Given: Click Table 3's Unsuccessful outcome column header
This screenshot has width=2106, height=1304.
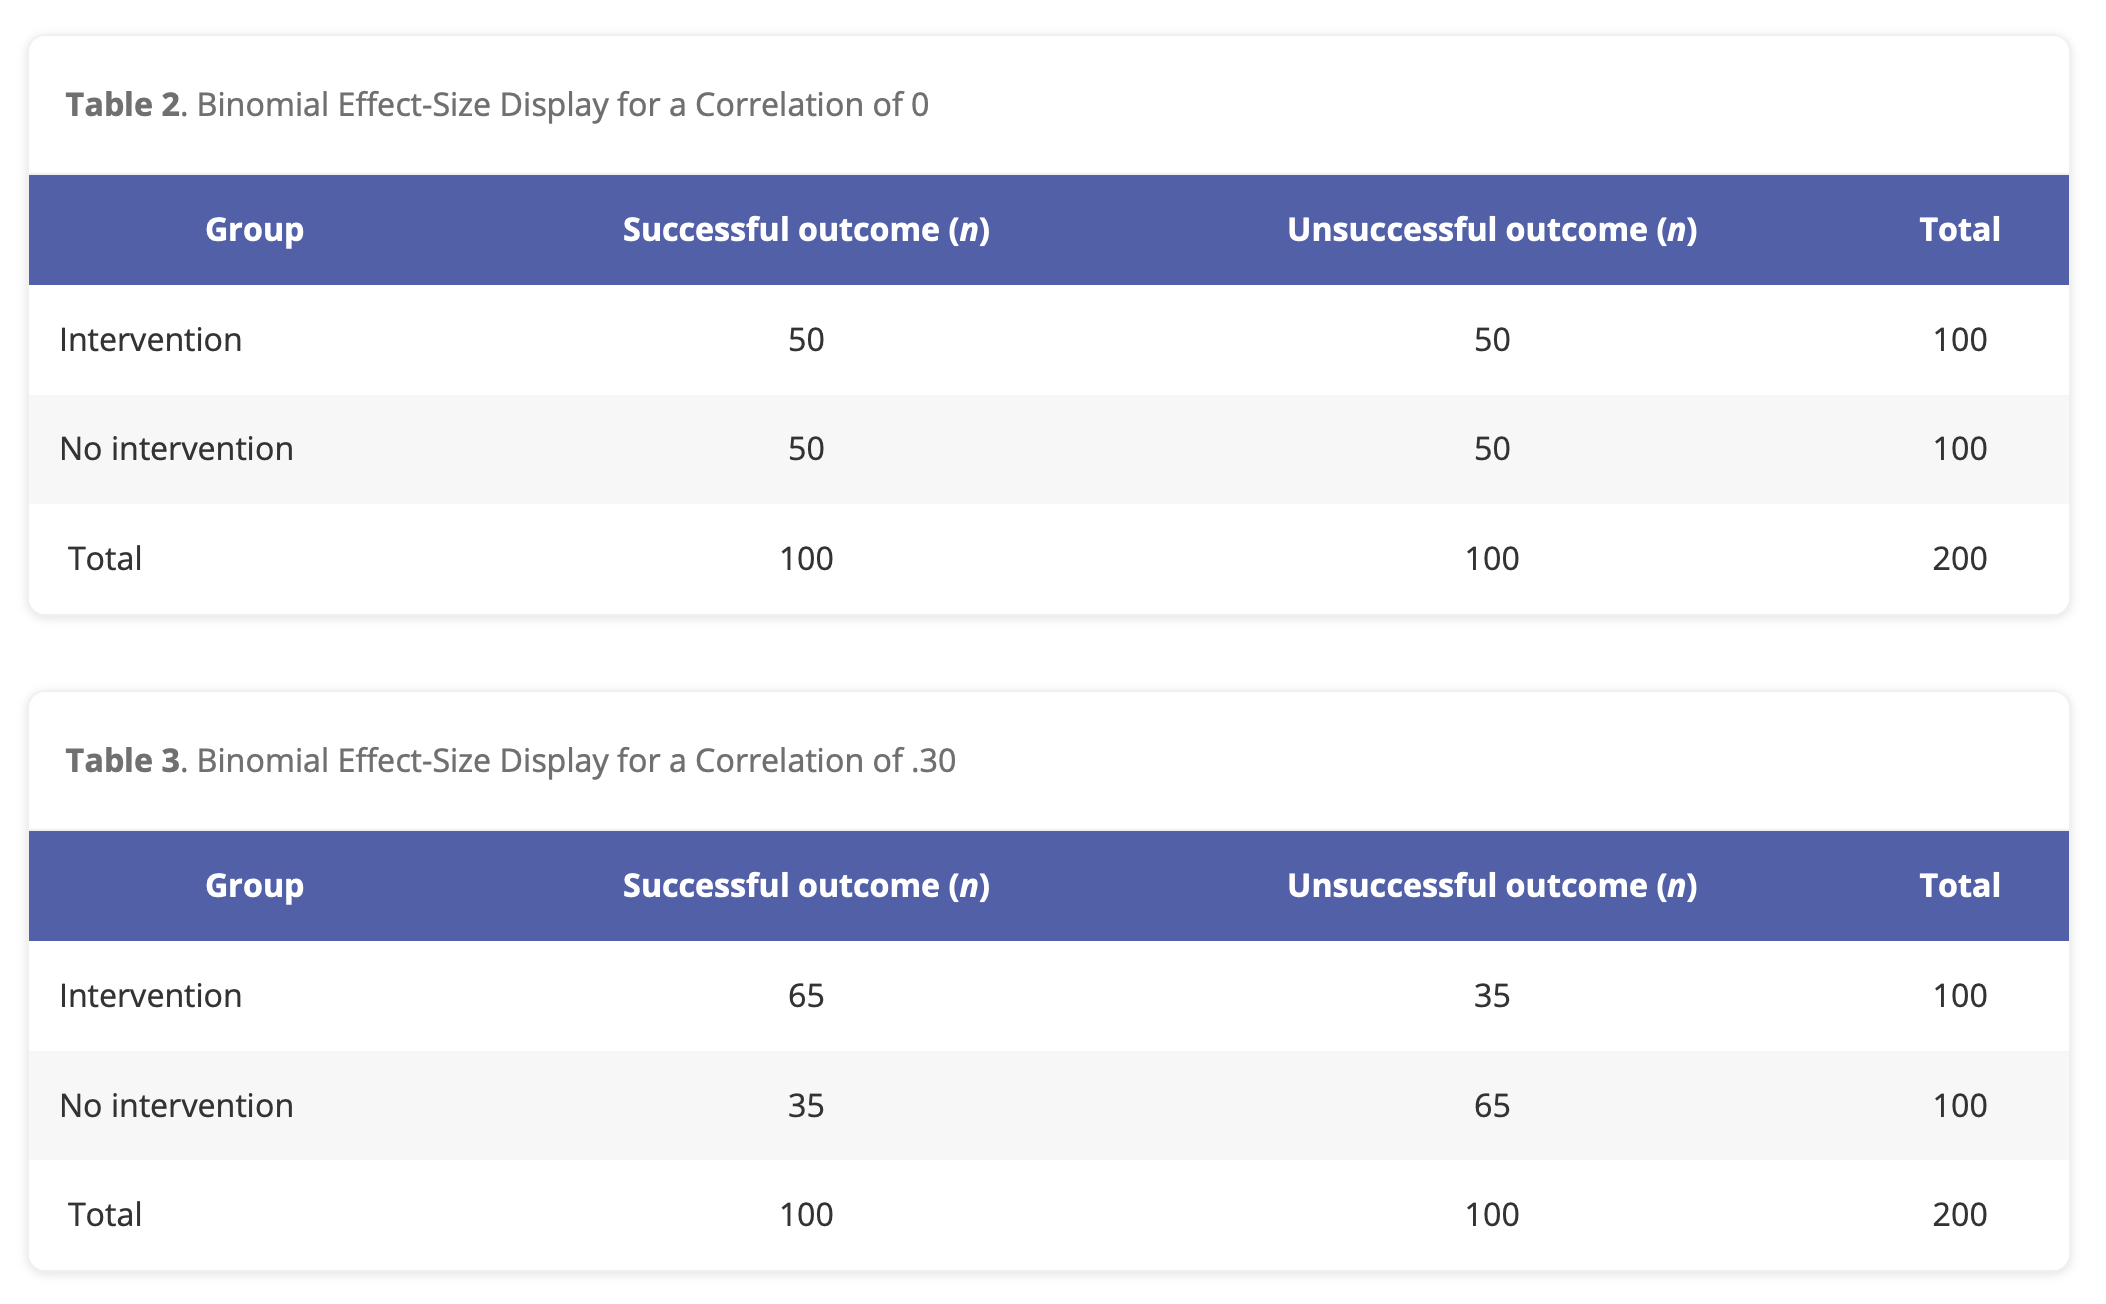Looking at the screenshot, I should (1491, 886).
